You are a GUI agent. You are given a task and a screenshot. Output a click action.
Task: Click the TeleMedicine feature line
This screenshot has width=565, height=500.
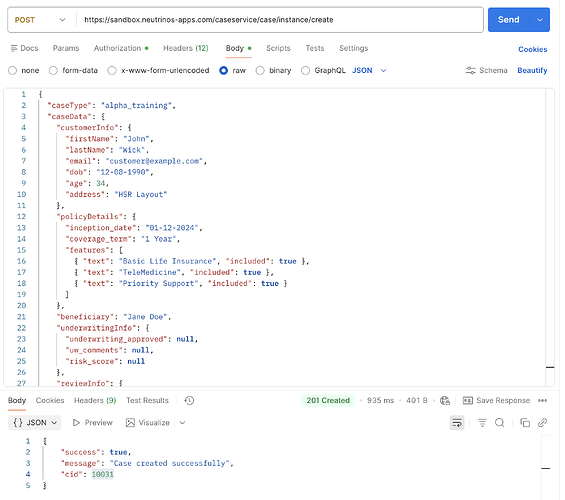point(174,272)
